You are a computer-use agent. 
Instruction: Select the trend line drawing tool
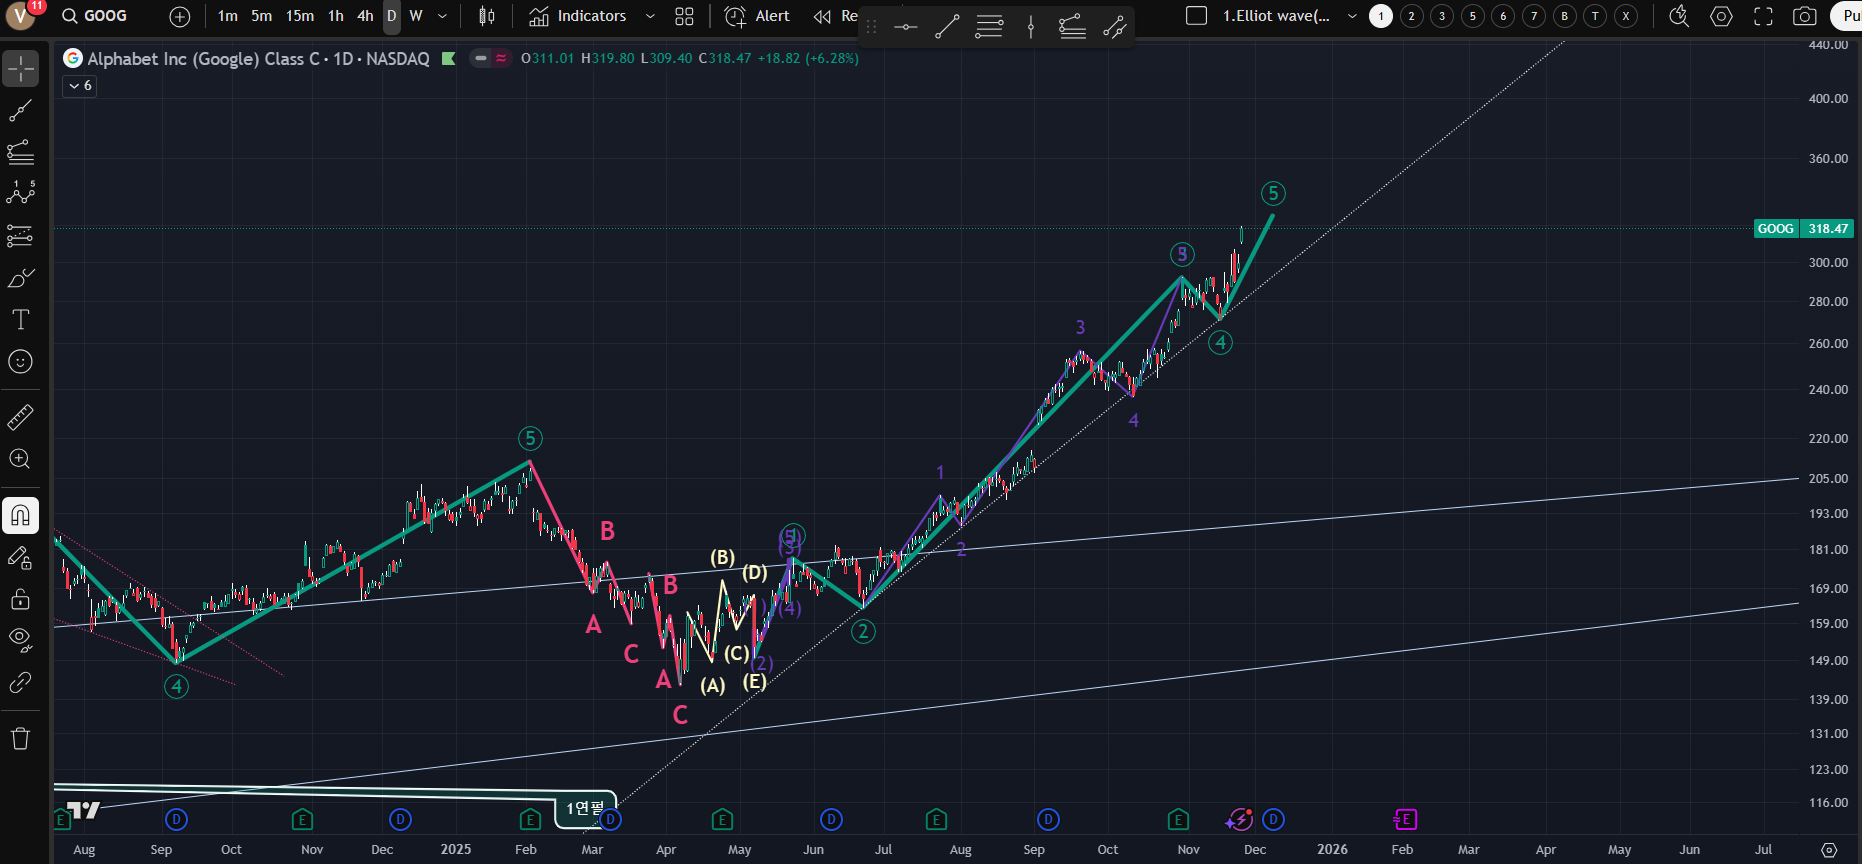[x=20, y=111]
